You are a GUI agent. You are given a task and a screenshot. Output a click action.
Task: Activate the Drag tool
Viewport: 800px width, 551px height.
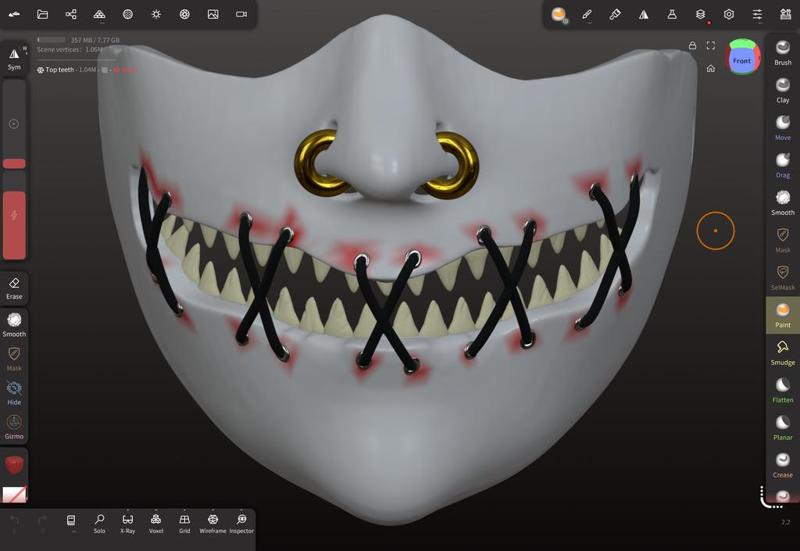[782, 165]
